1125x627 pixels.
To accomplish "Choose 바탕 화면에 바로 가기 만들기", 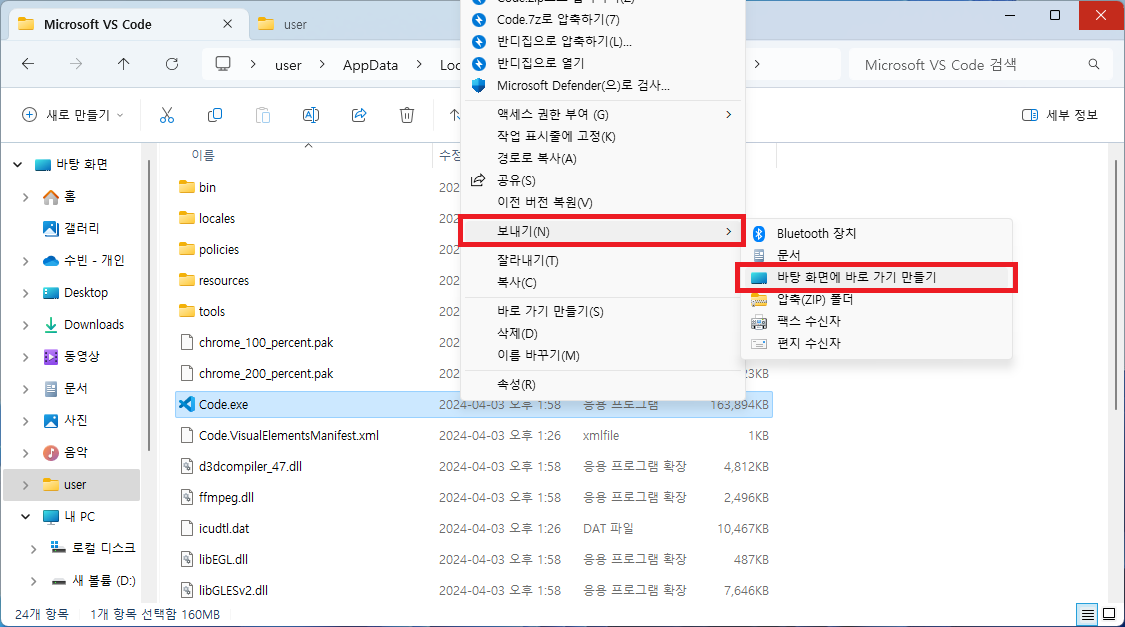I will pos(876,277).
